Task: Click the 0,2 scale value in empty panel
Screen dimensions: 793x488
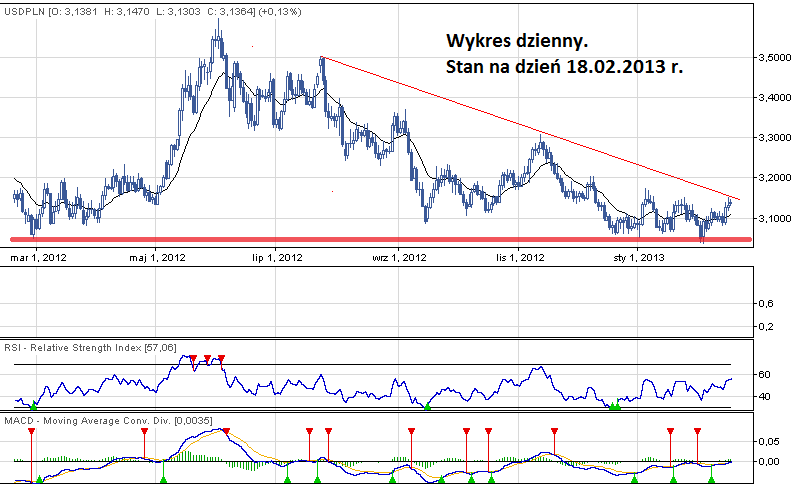Action: [x=766, y=327]
